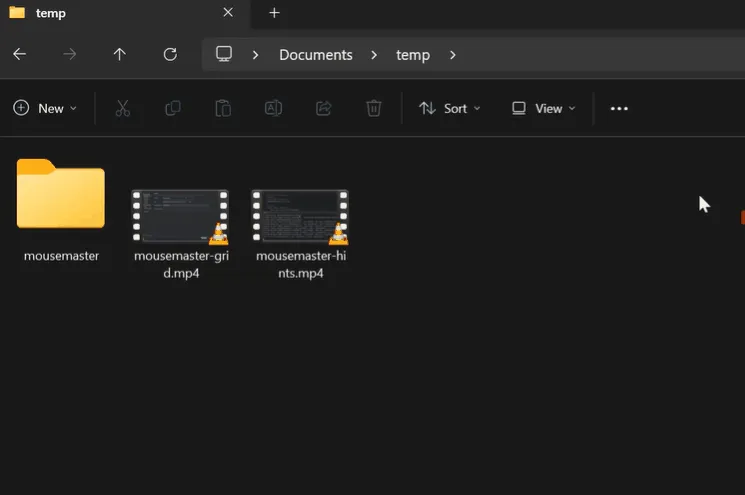The height and width of the screenshot is (495, 745).
Task: Open the New item dropdown
Action: 45,108
